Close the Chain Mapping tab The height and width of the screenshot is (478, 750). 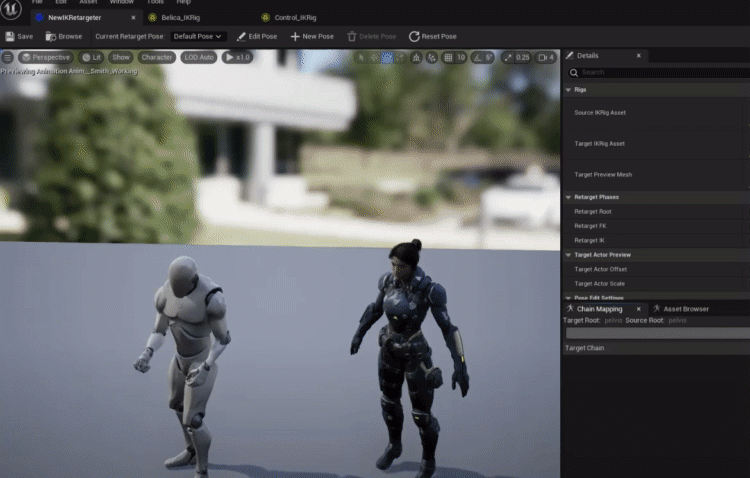click(639, 309)
